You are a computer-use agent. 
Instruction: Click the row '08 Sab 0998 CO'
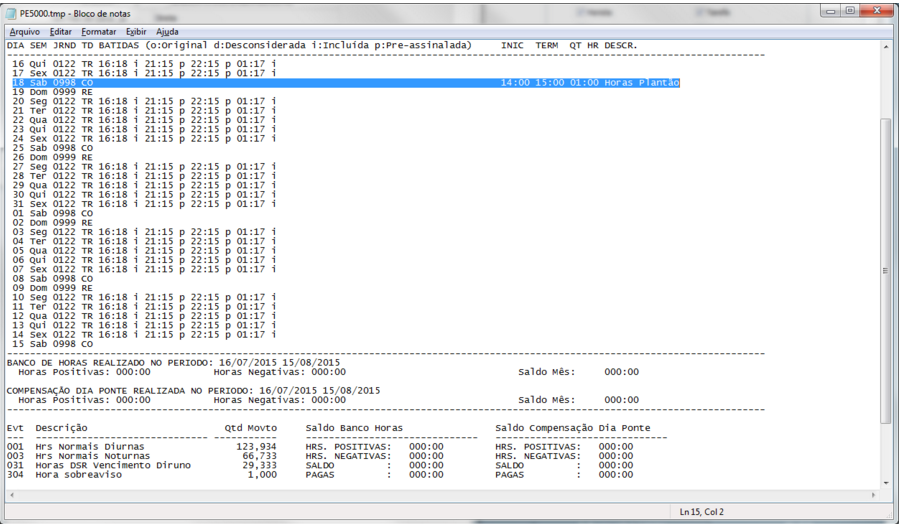(52, 279)
